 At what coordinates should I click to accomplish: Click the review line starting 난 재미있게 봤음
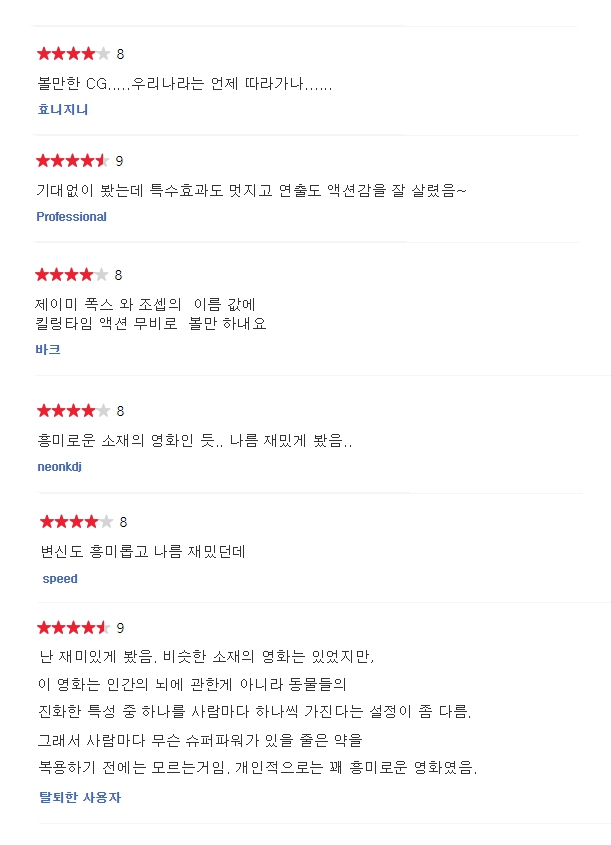coord(206,656)
